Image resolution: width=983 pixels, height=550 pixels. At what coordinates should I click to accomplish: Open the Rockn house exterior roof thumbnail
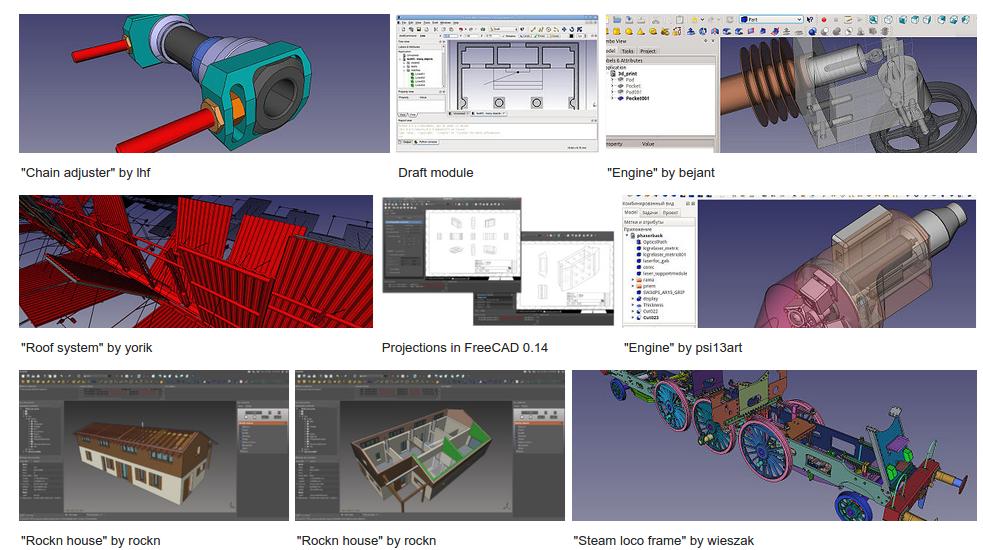154,445
